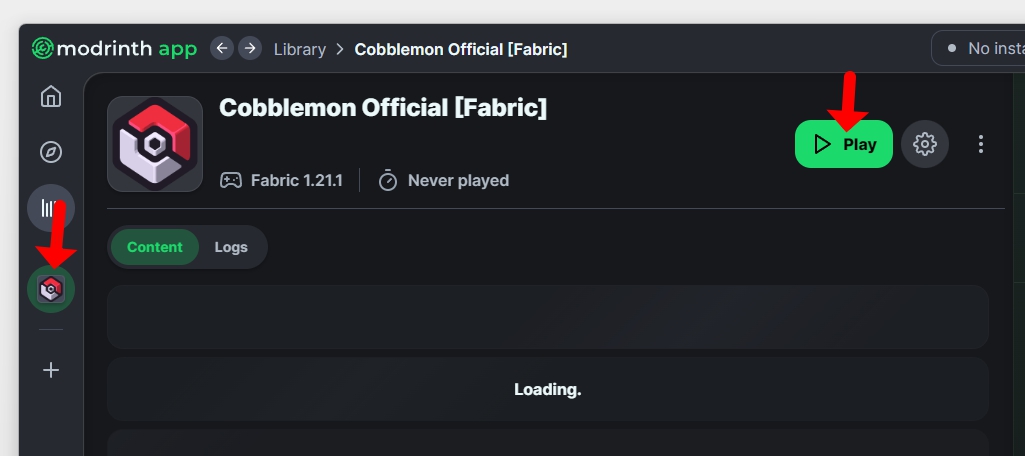Expand the three-dot more options menu
The height and width of the screenshot is (456, 1025).
tap(981, 144)
